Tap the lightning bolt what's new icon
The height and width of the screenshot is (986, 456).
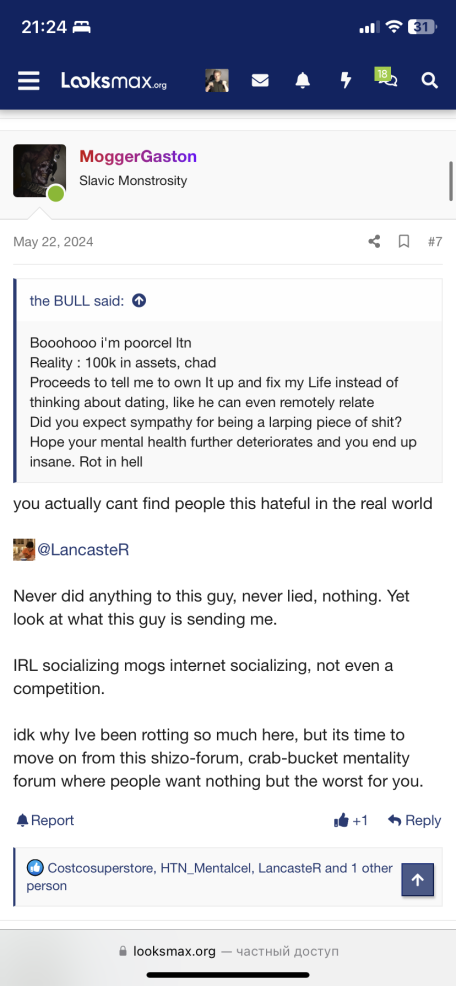pos(345,80)
